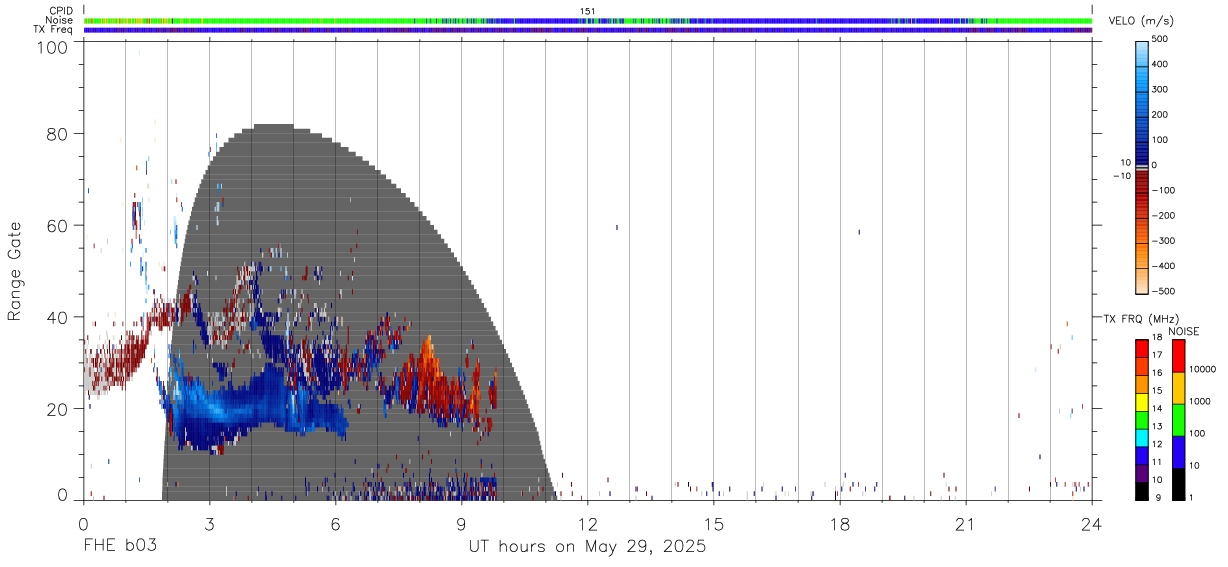Click the Range Gate axis title
1228x567 pixels.
click(15, 271)
